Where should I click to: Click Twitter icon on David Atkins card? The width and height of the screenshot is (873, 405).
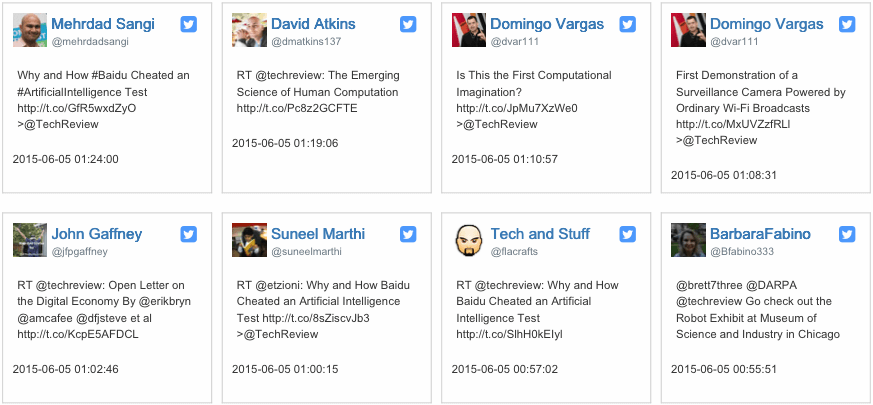click(x=408, y=24)
